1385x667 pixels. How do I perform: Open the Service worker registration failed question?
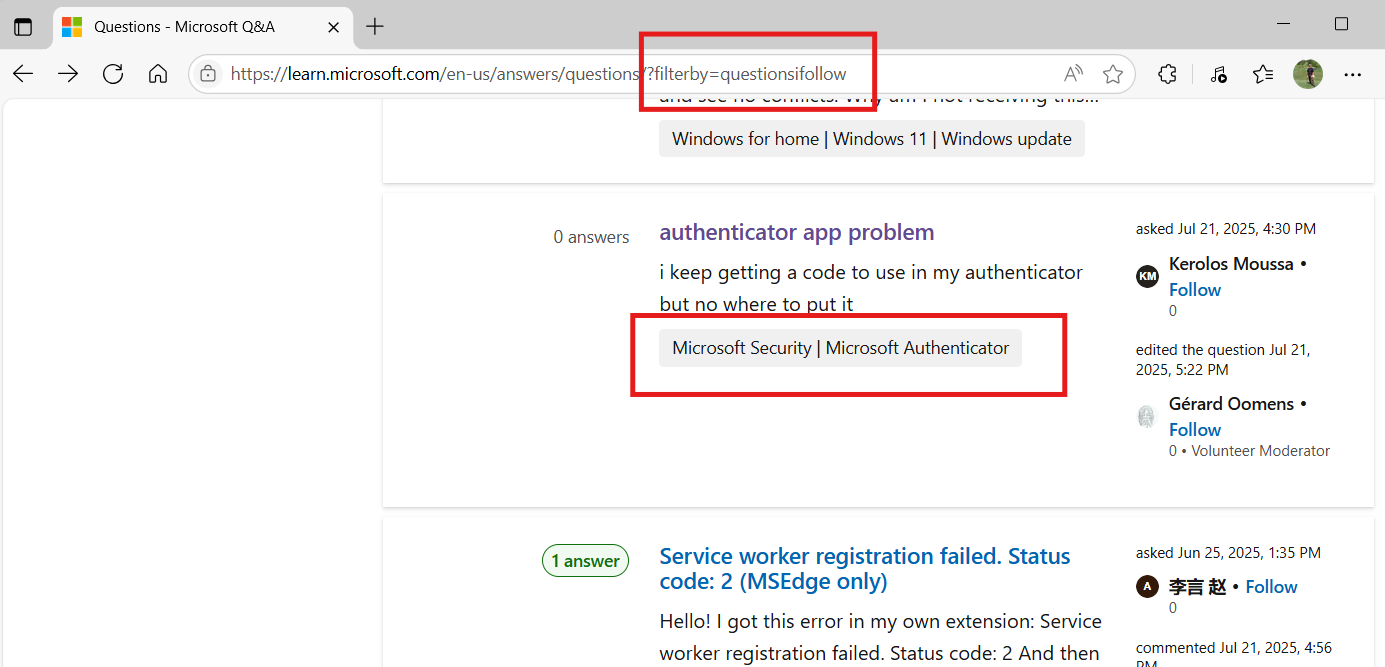coord(865,568)
